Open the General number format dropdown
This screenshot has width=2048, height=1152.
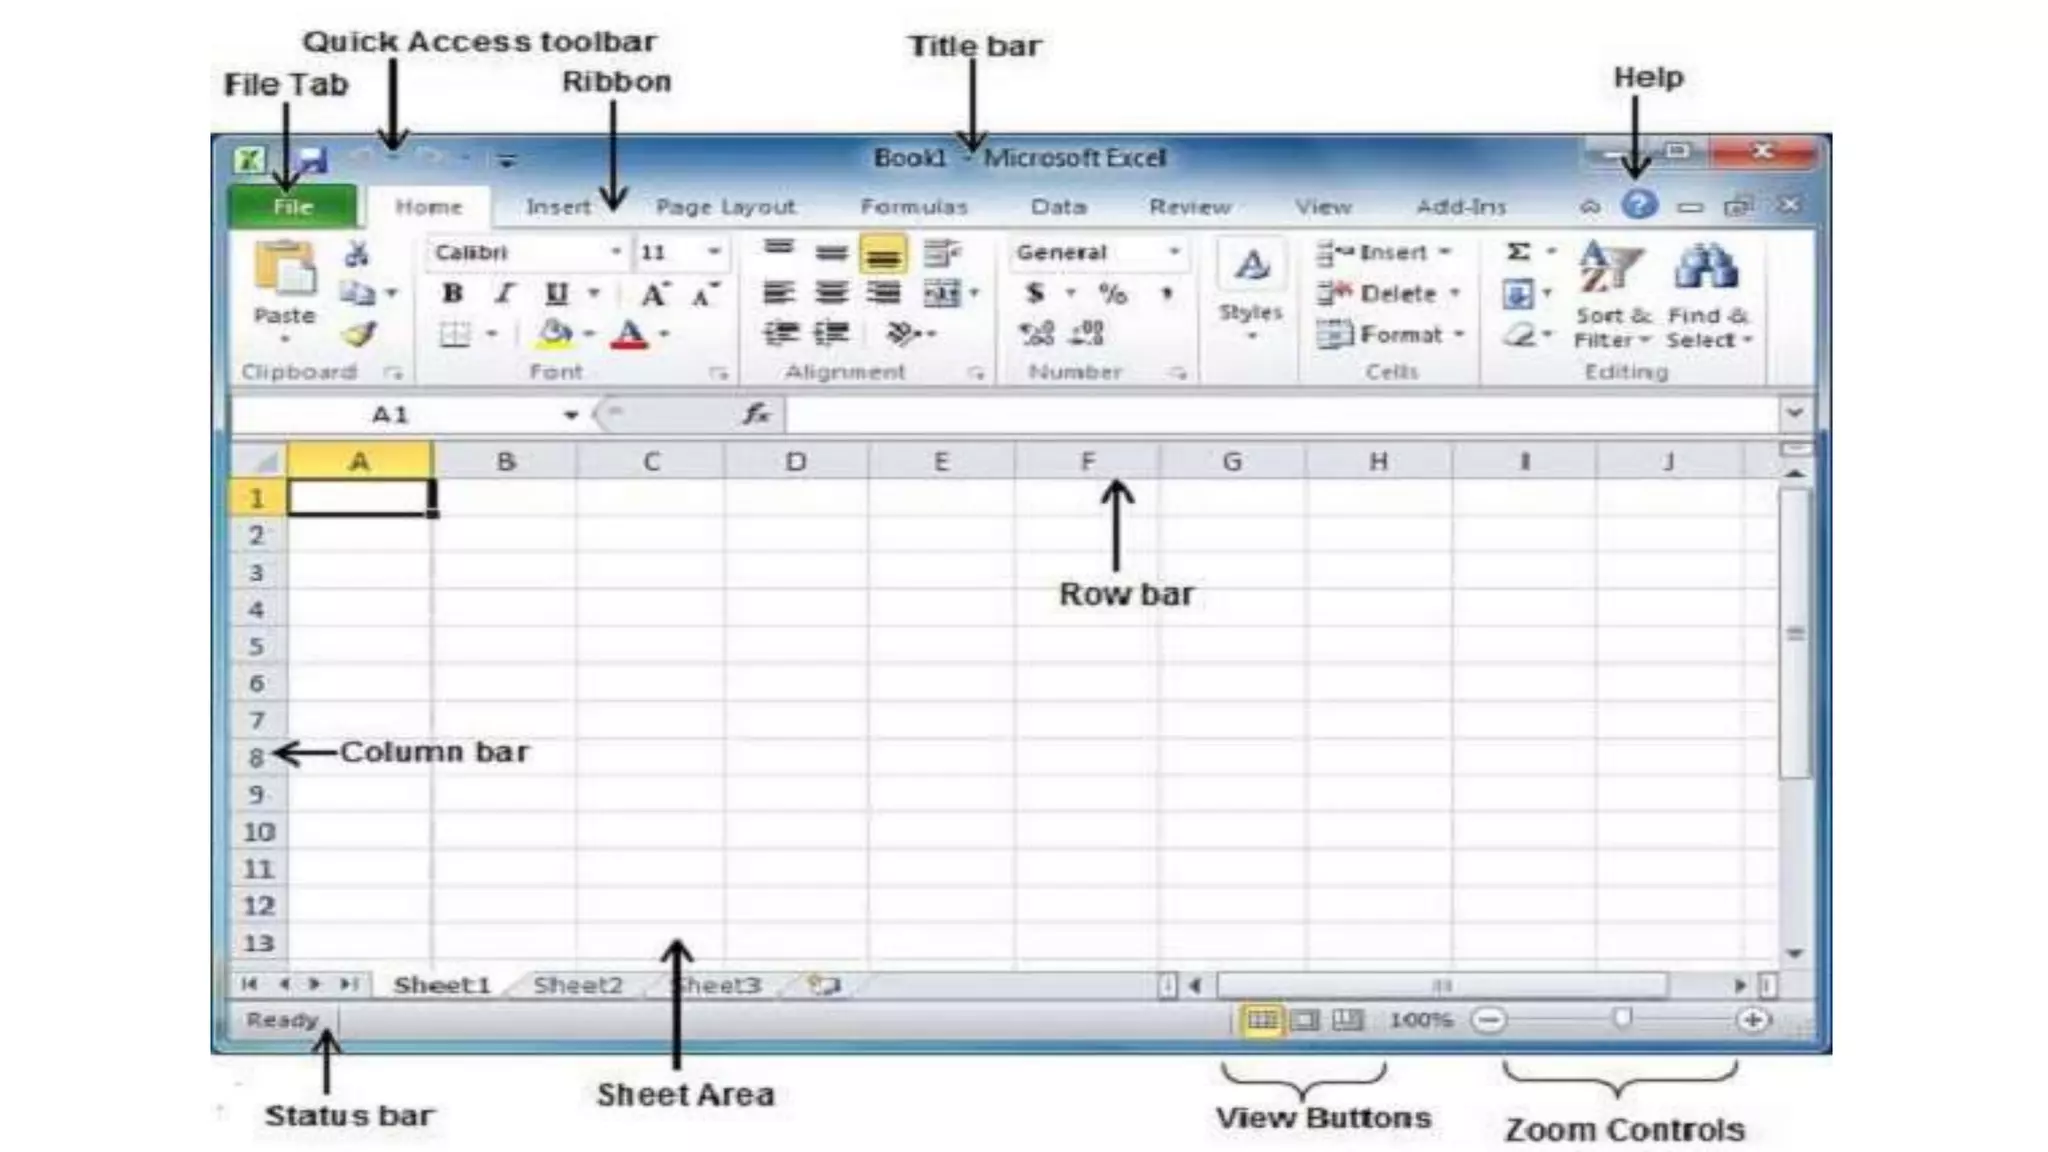1174,252
